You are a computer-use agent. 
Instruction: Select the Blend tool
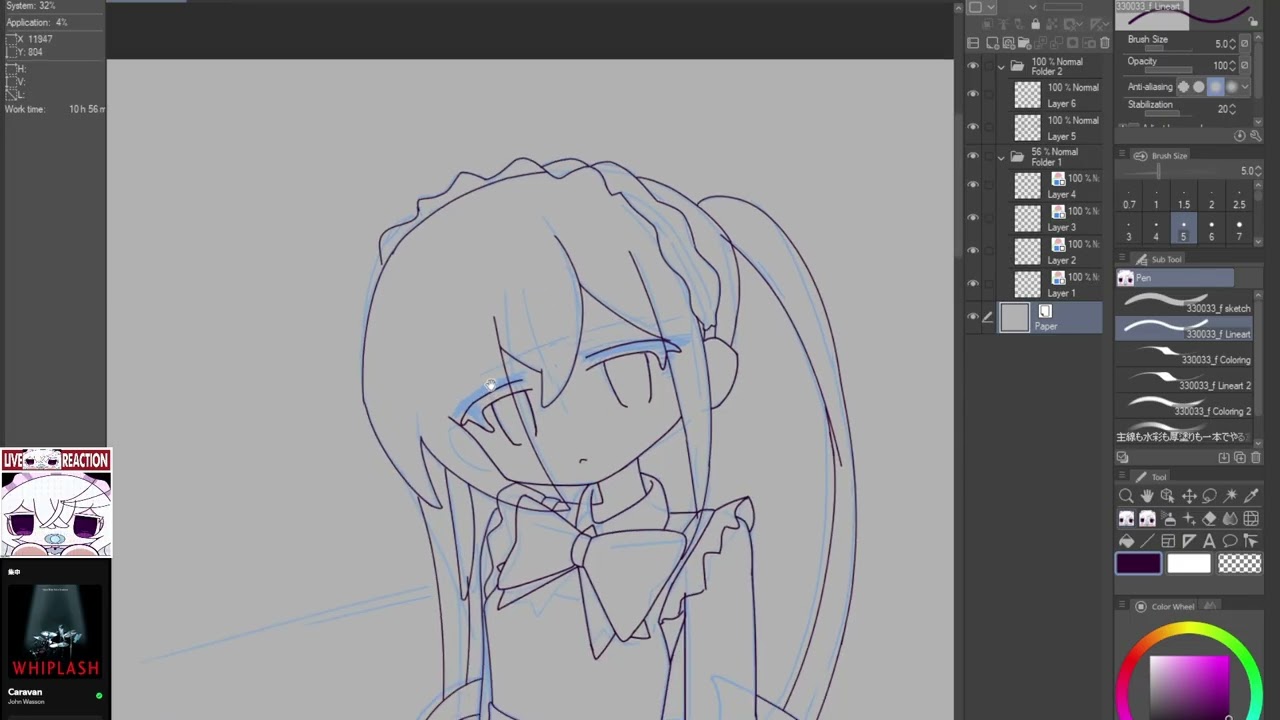(x=1230, y=519)
